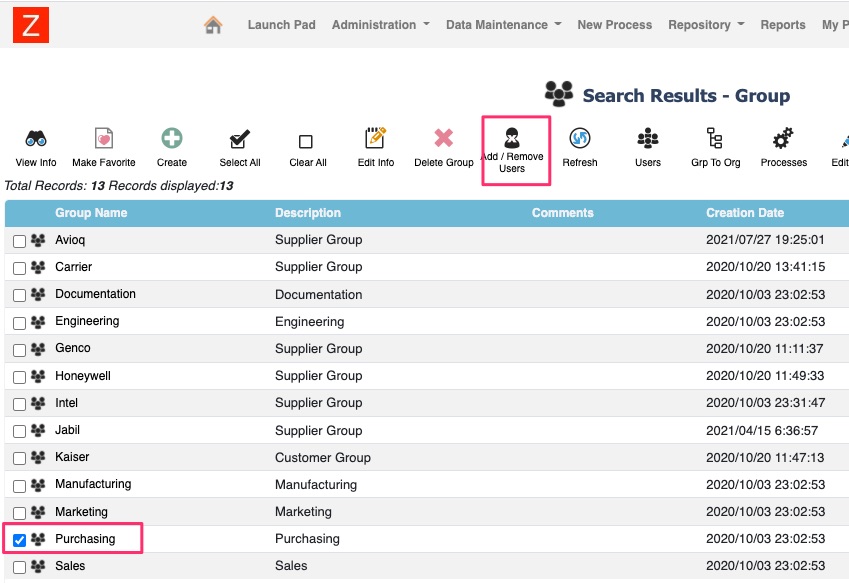Tick the Intel group checkbox
Viewport: 849px width, 583px height.
pos(19,404)
